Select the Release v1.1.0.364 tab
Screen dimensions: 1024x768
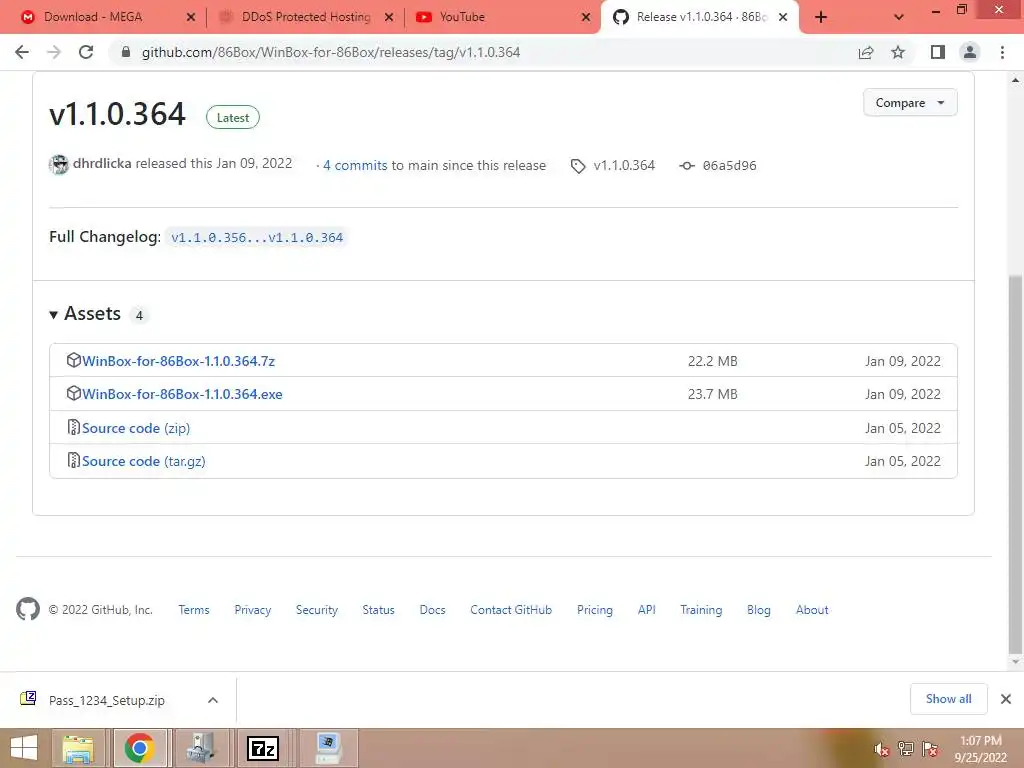(x=701, y=17)
